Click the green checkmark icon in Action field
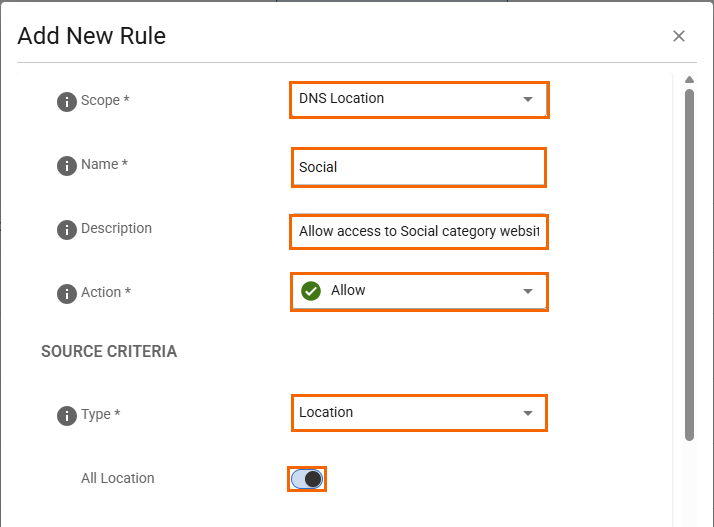This screenshot has width=714, height=527. [x=310, y=291]
